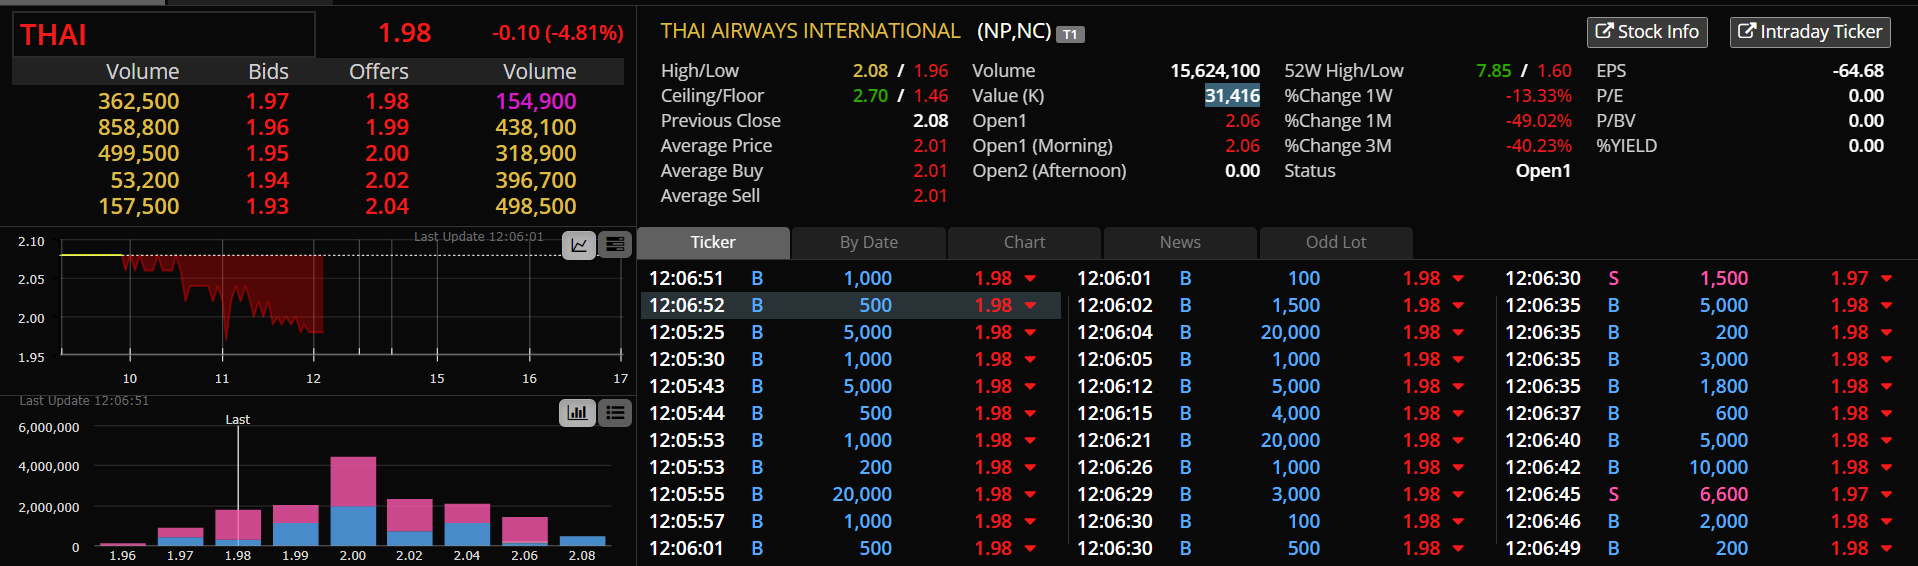Switch to the By Date tab
1918x566 pixels.
[868, 243]
